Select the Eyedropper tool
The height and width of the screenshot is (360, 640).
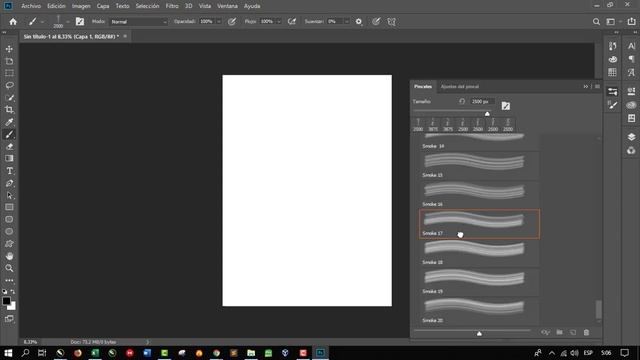pos(9,122)
